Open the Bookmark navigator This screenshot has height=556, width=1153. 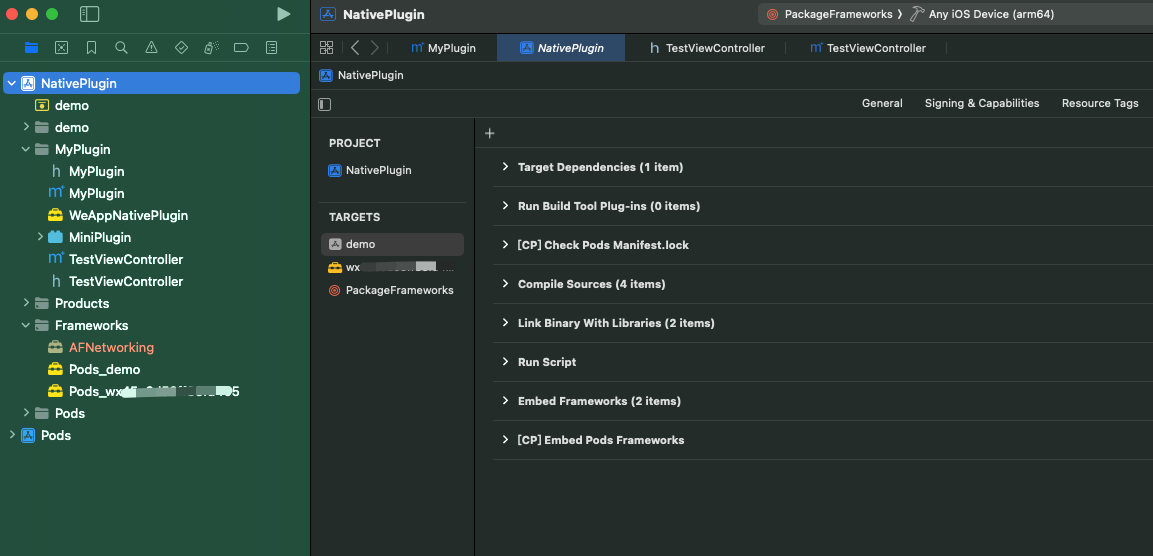pyautogui.click(x=91, y=48)
